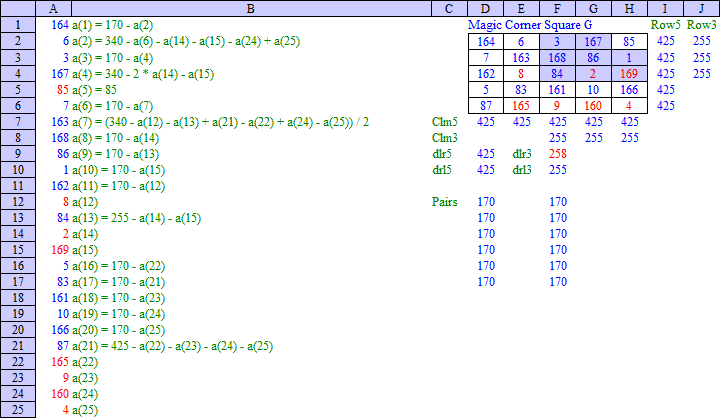Select column J header

pyautogui.click(x=702, y=8)
